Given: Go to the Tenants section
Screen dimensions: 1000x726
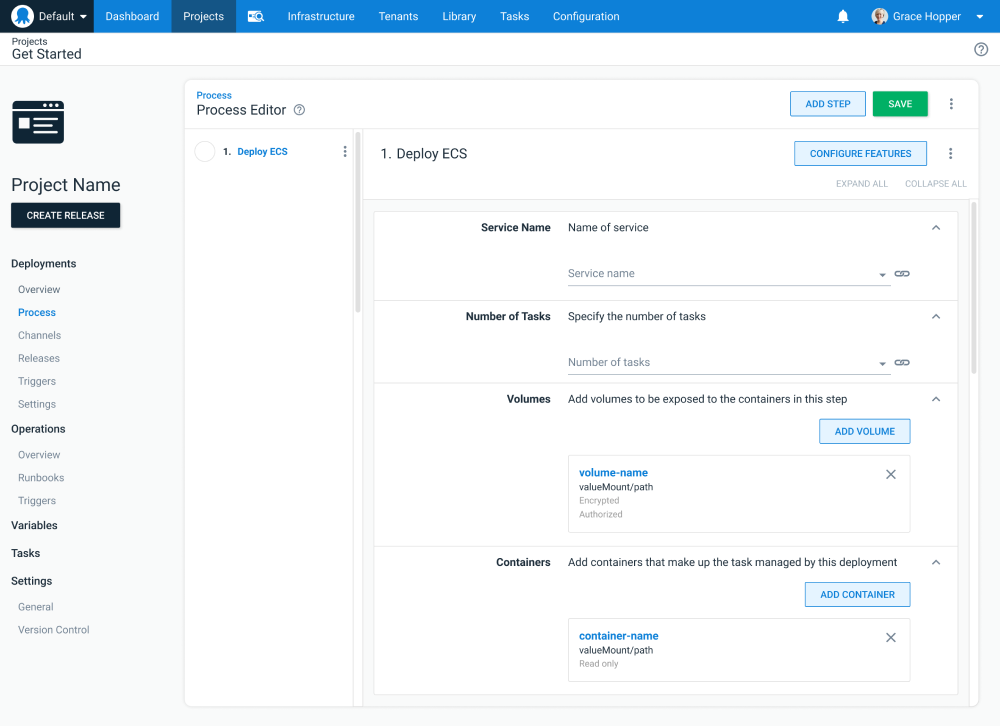Looking at the screenshot, I should pyautogui.click(x=398, y=16).
